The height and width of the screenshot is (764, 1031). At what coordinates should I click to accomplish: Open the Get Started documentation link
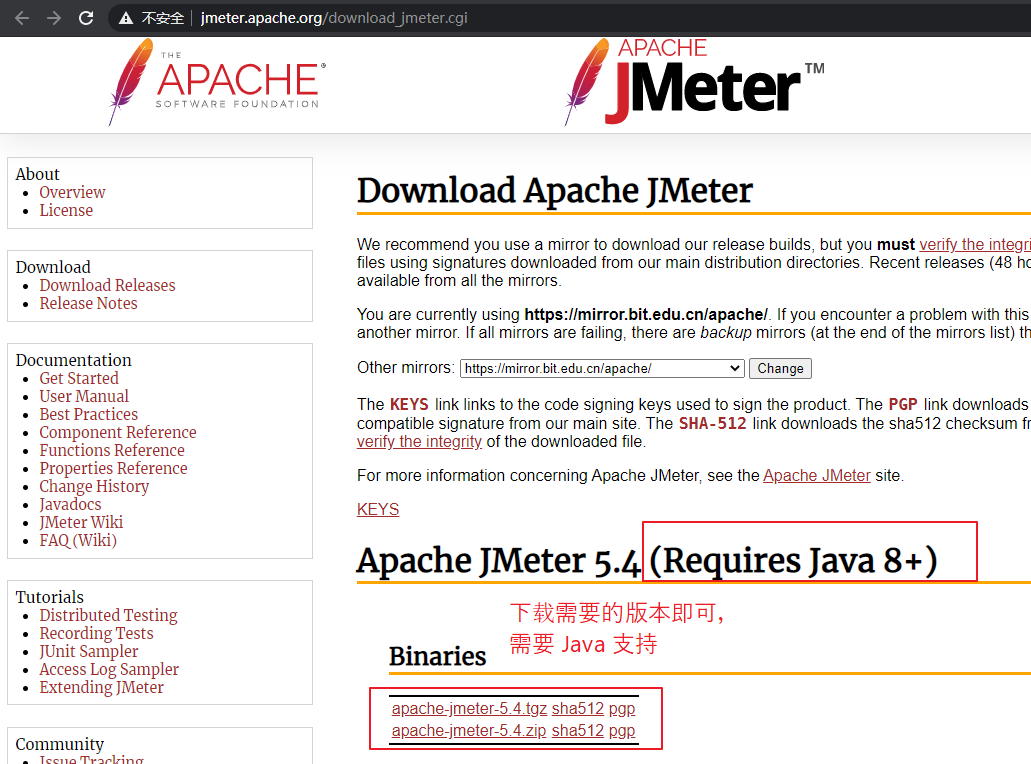79,378
